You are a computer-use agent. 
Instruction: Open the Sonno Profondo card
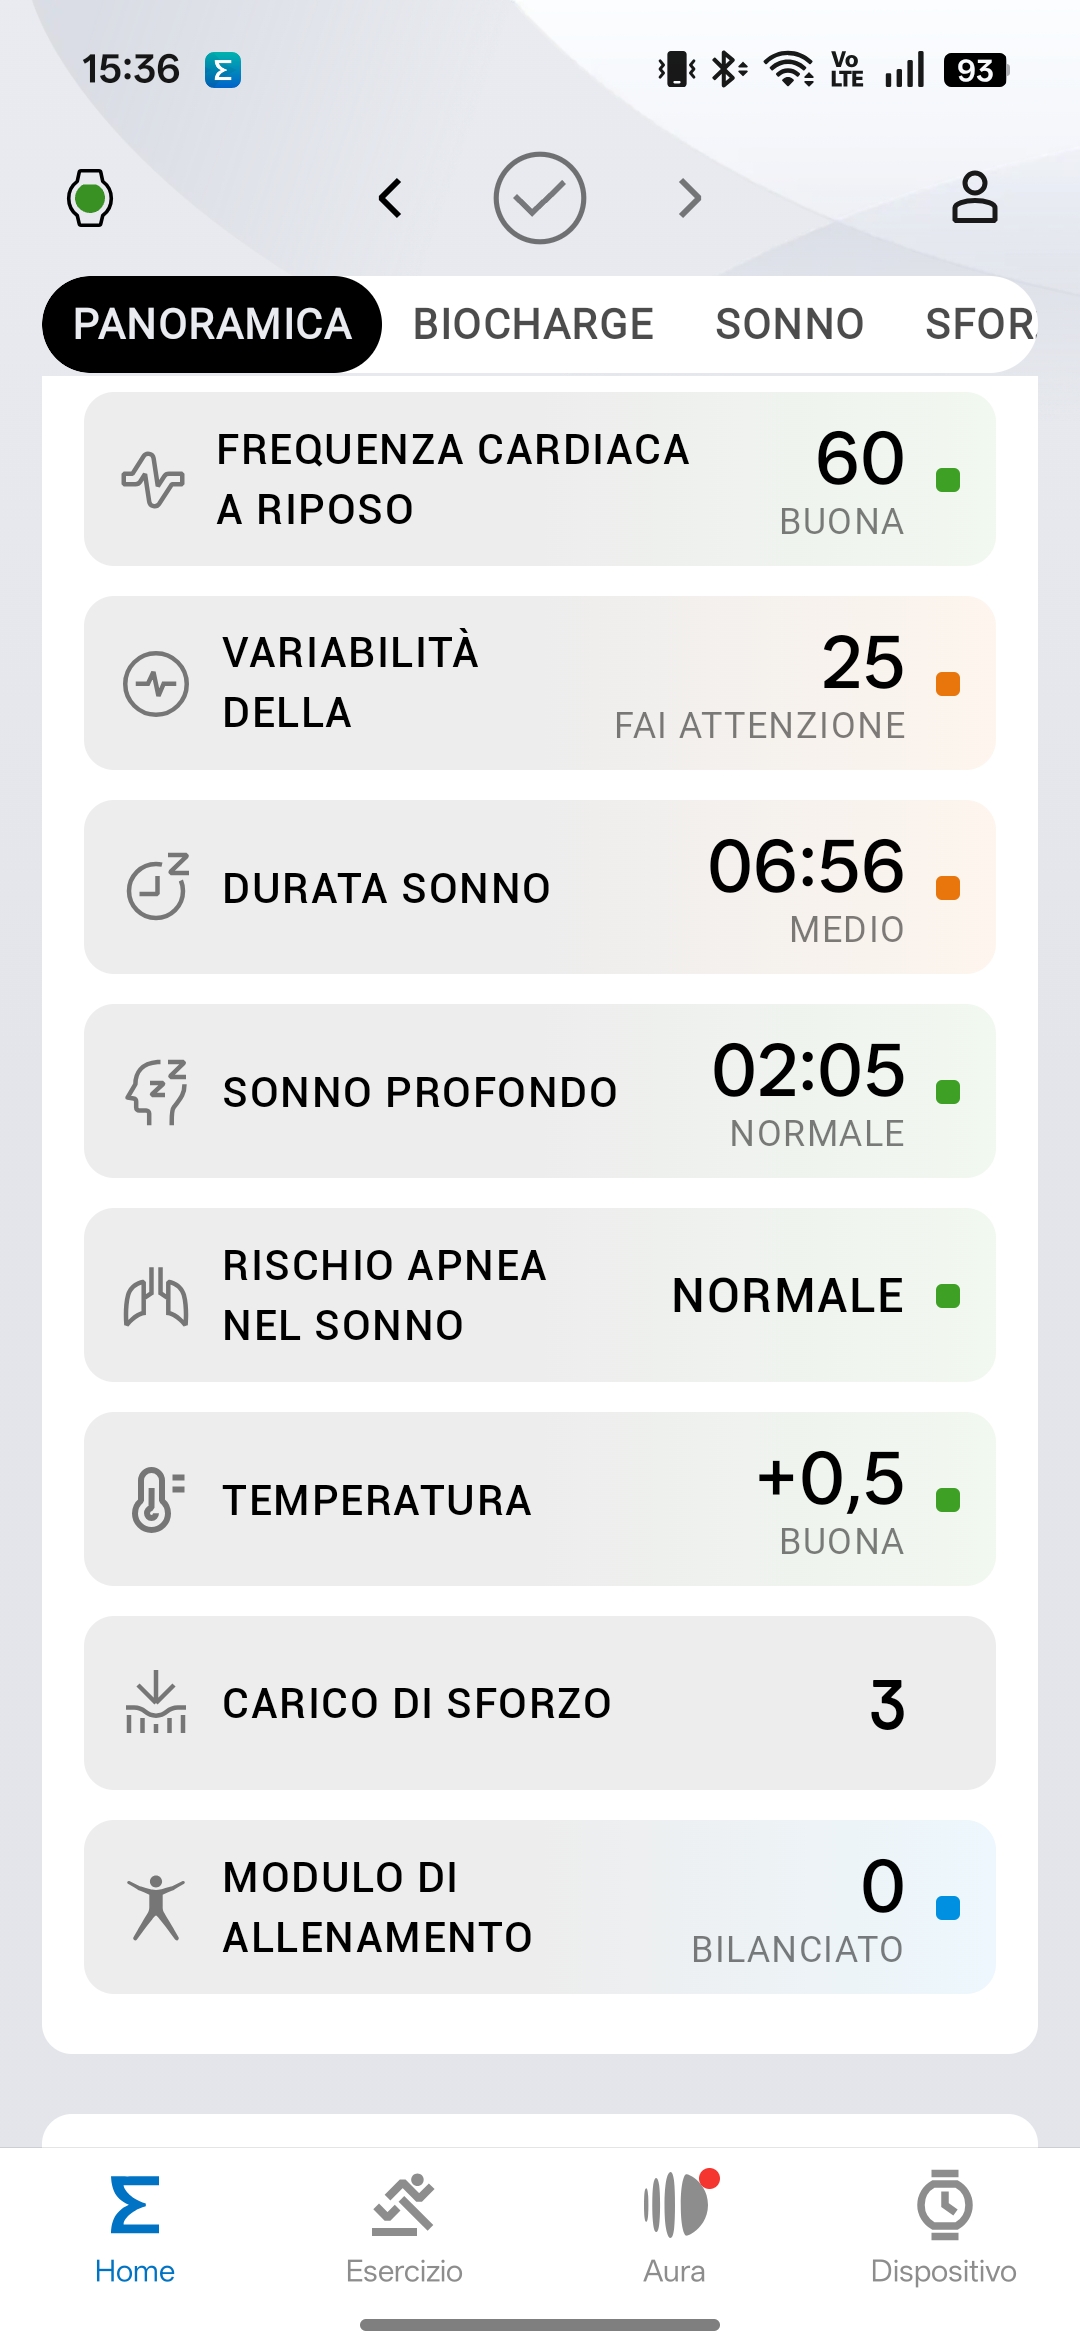[540, 1091]
